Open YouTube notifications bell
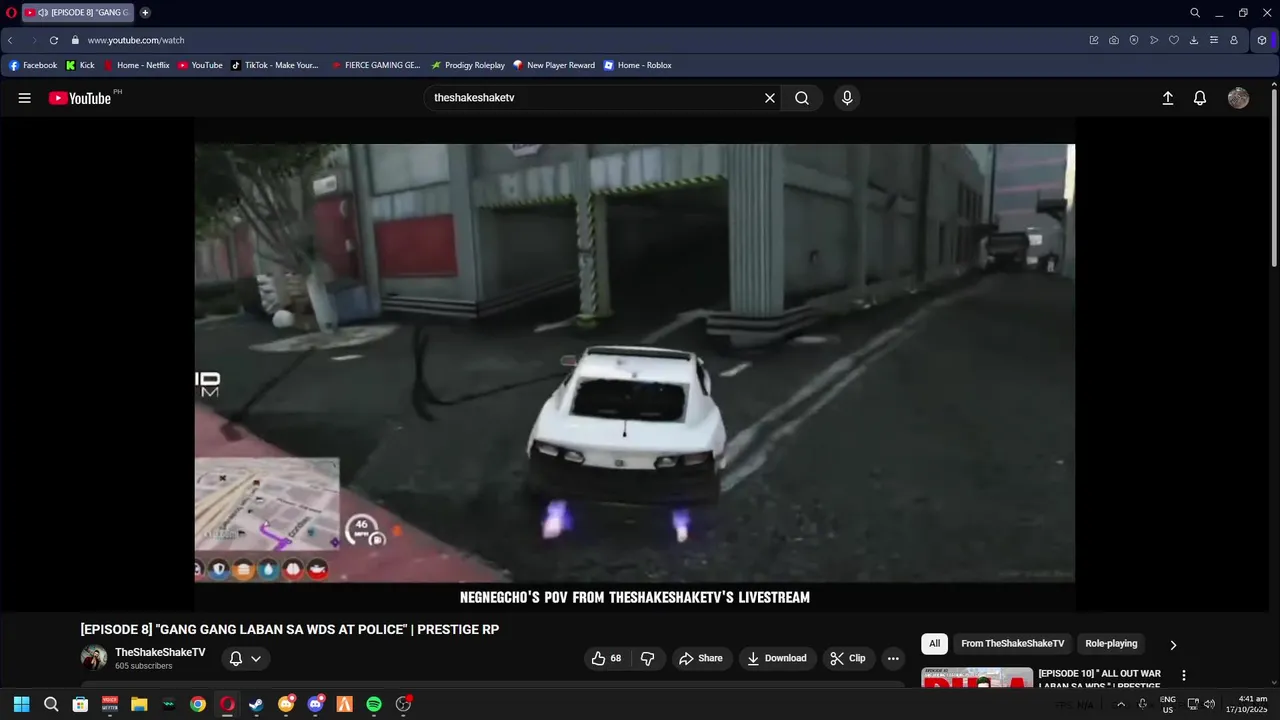The image size is (1280, 720). click(x=1200, y=98)
